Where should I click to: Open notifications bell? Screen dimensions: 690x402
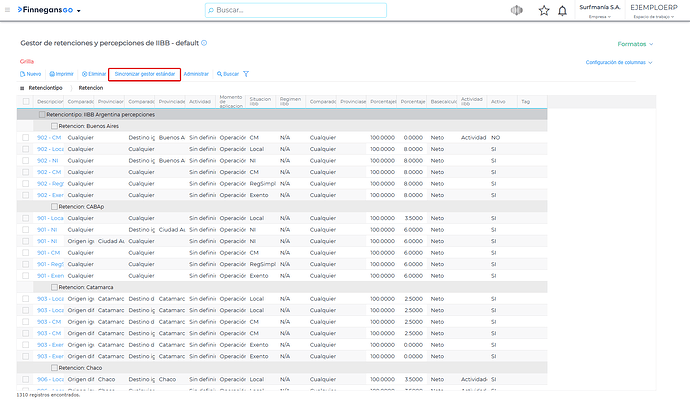(562, 11)
